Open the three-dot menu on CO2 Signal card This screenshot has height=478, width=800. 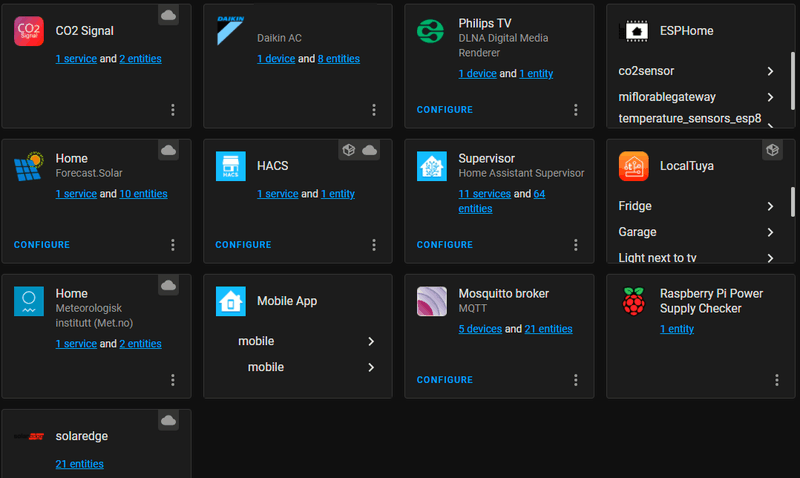[173, 110]
